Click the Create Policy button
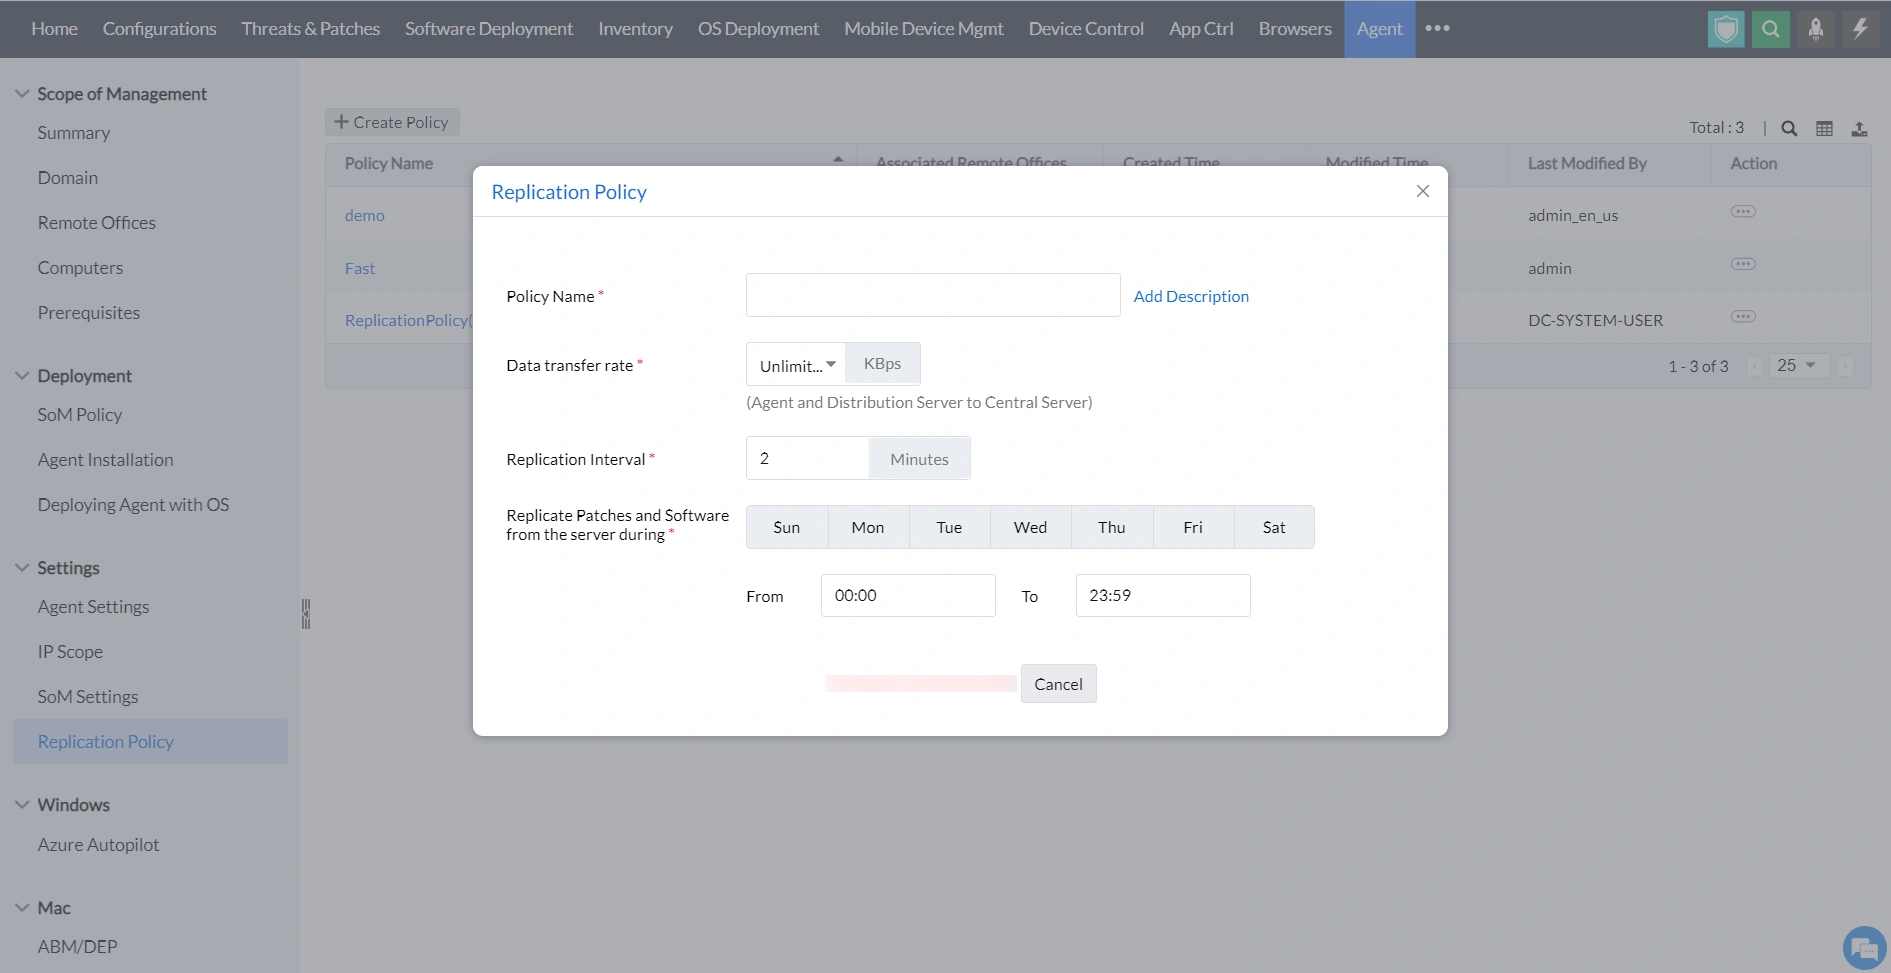Screen dimensions: 1891x973 click(392, 122)
